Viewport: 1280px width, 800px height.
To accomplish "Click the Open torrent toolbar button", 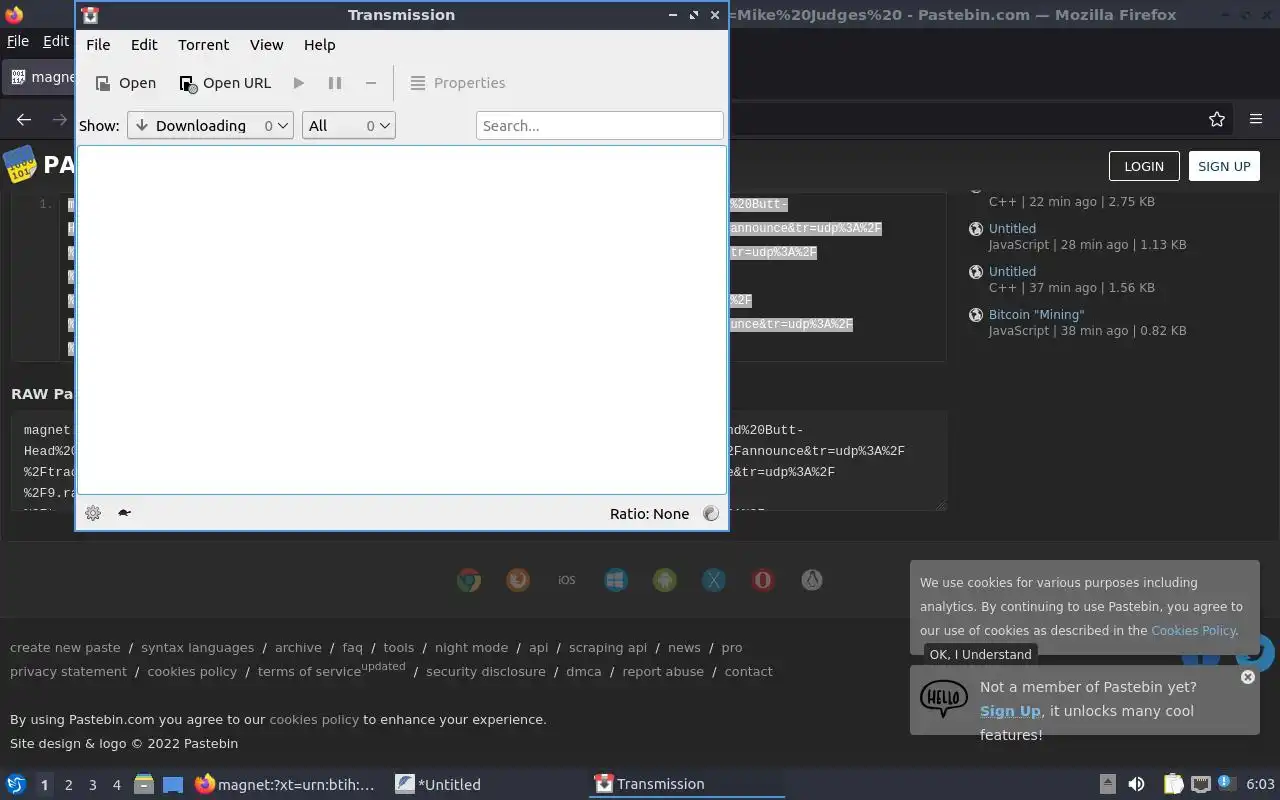I will [125, 83].
